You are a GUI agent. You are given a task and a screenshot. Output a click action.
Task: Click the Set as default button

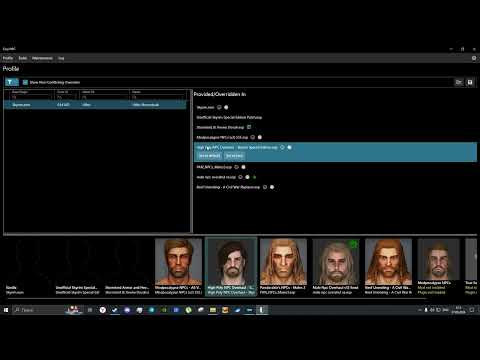[x=209, y=156]
